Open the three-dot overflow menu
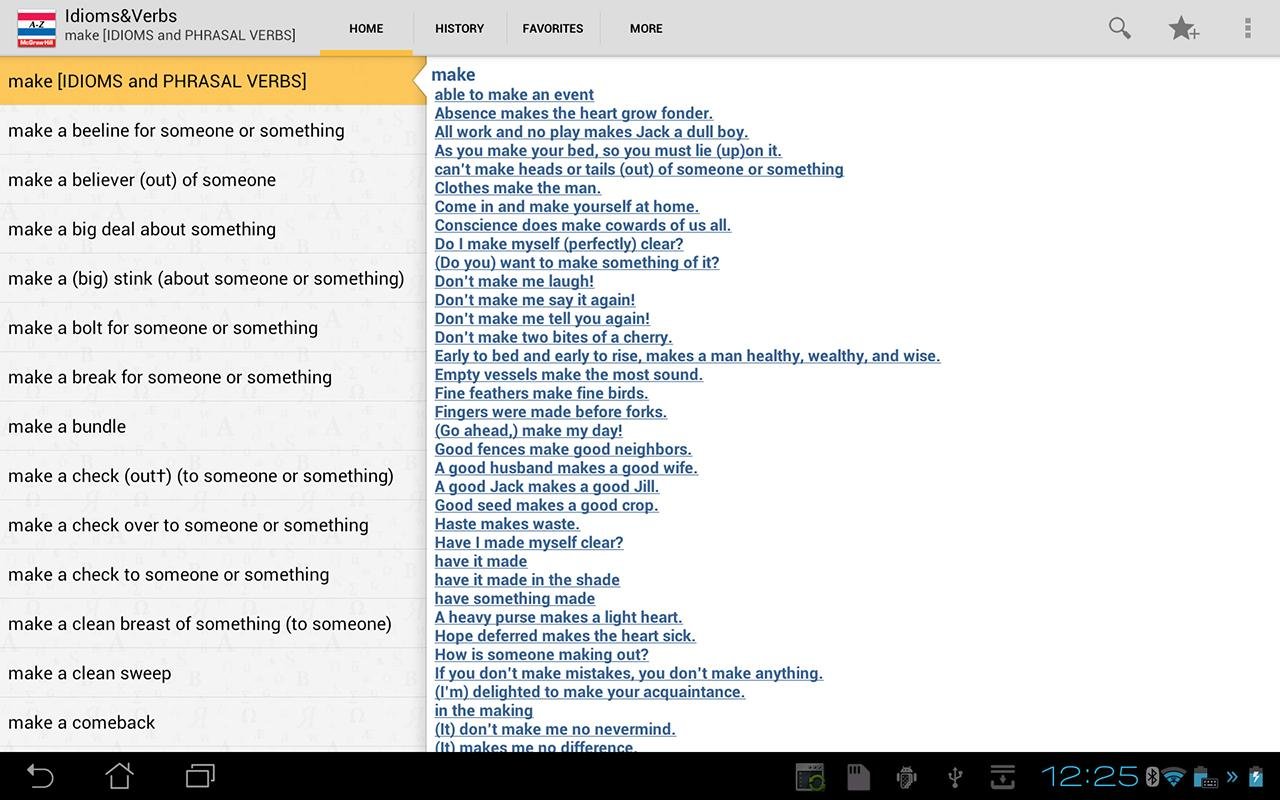 [x=1247, y=28]
